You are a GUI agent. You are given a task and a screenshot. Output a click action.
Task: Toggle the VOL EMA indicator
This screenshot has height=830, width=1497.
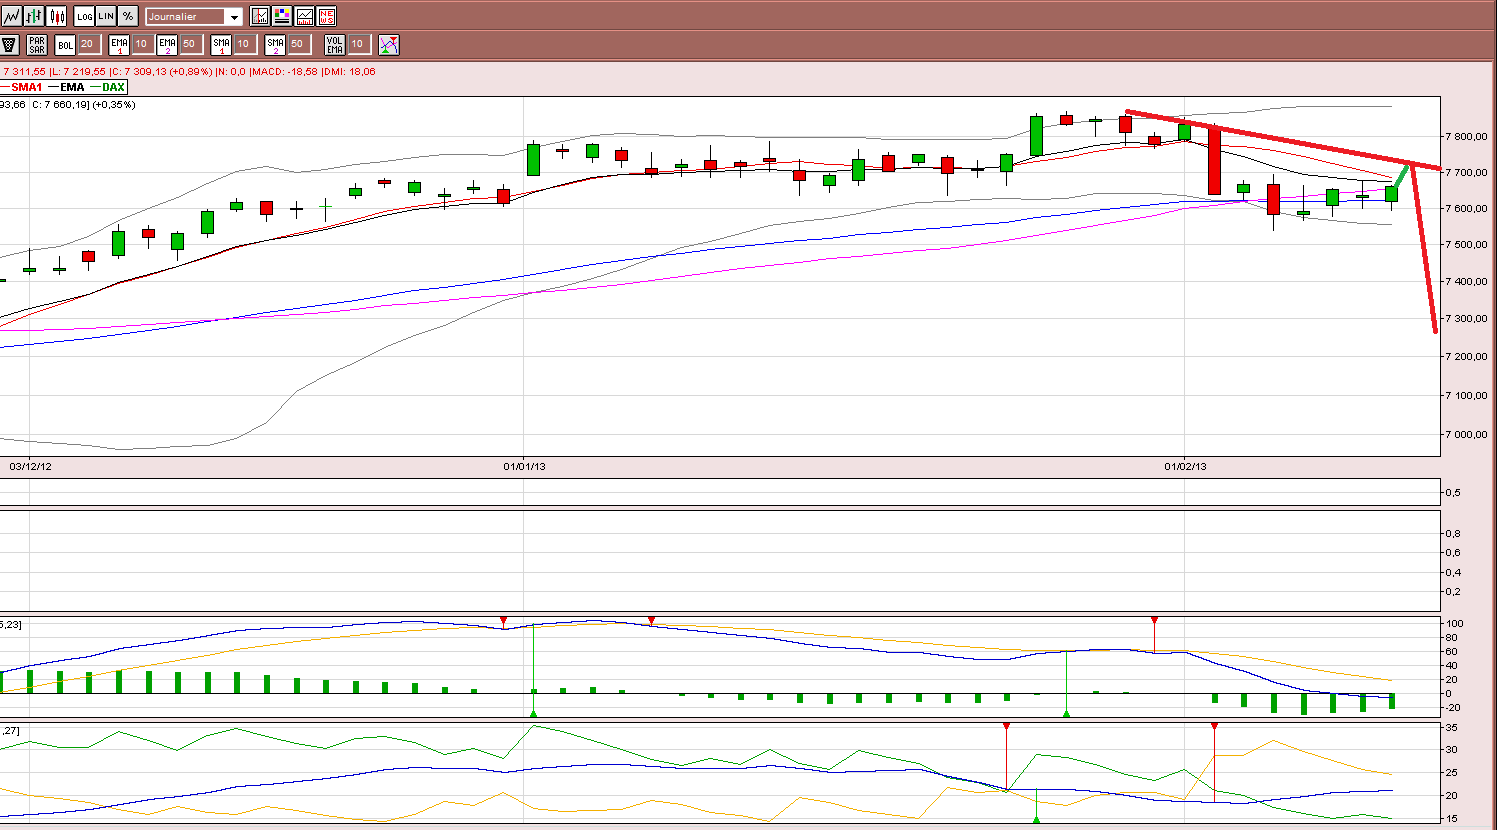pos(335,44)
